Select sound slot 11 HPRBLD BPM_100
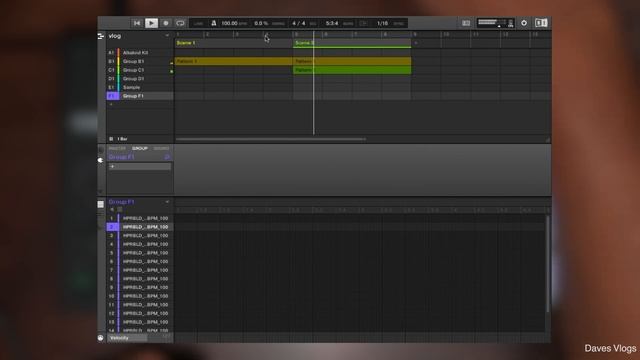Screen dimensions: 640x360 (140, 305)
